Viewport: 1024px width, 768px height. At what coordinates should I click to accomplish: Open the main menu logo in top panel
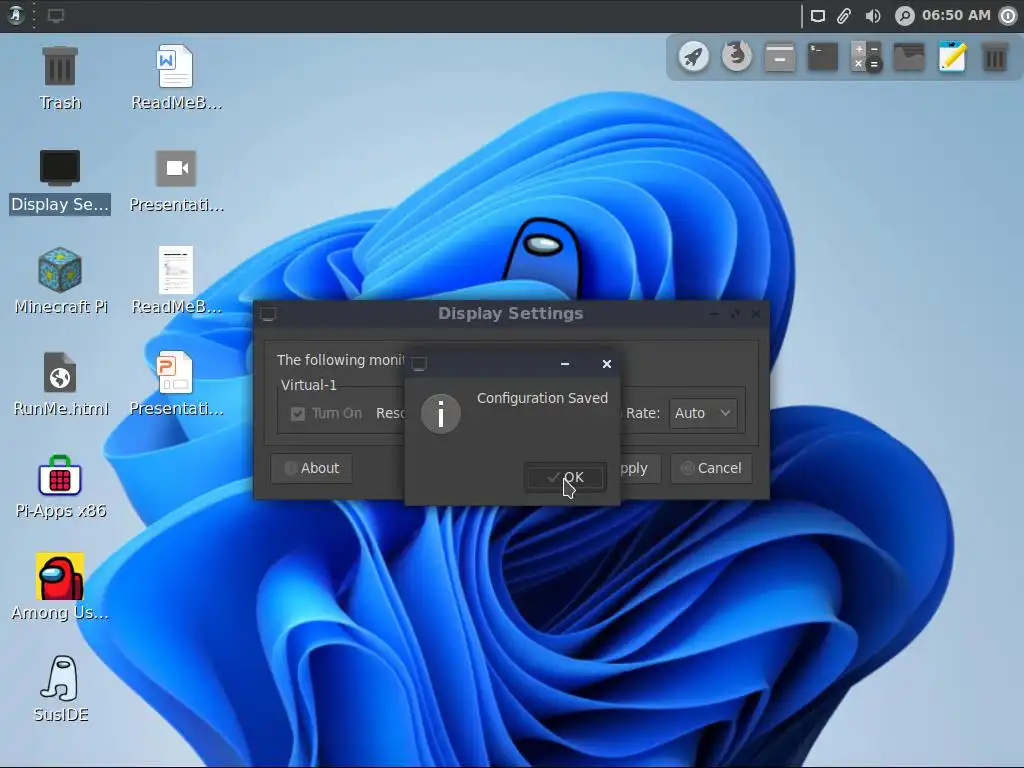[x=16, y=15]
